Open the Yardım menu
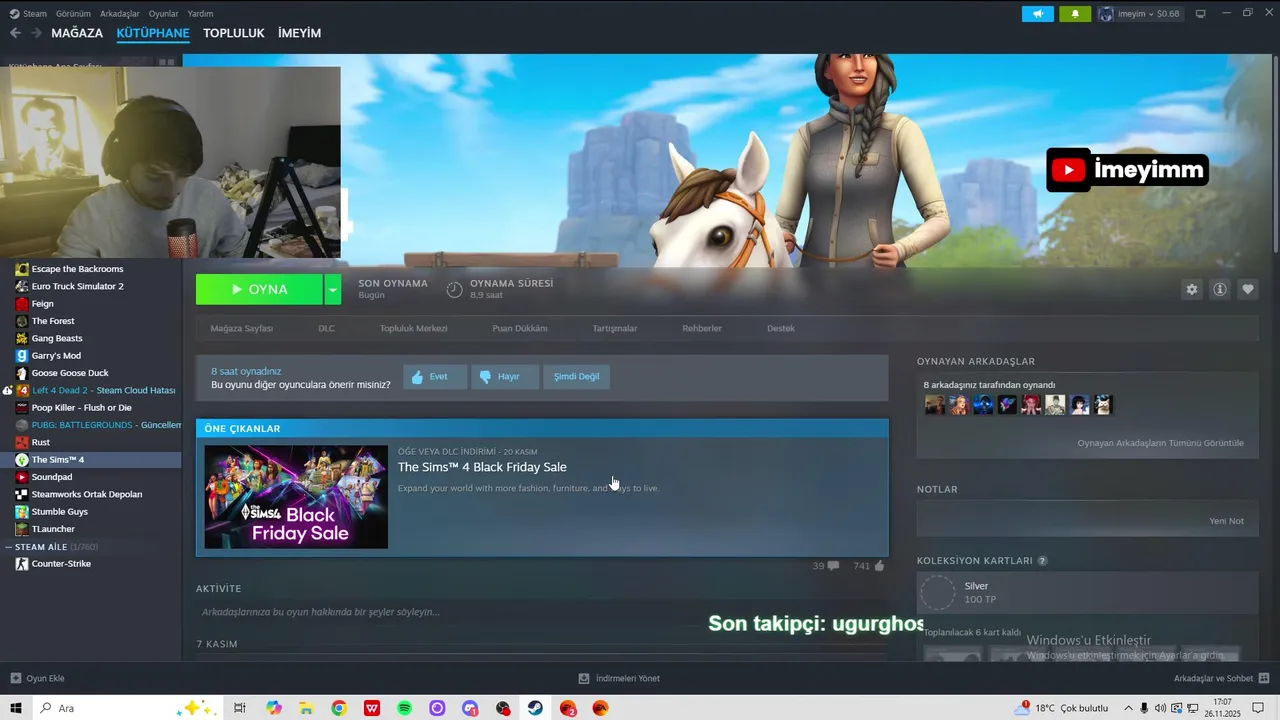Screen dimensions: 1280x720 tap(200, 14)
